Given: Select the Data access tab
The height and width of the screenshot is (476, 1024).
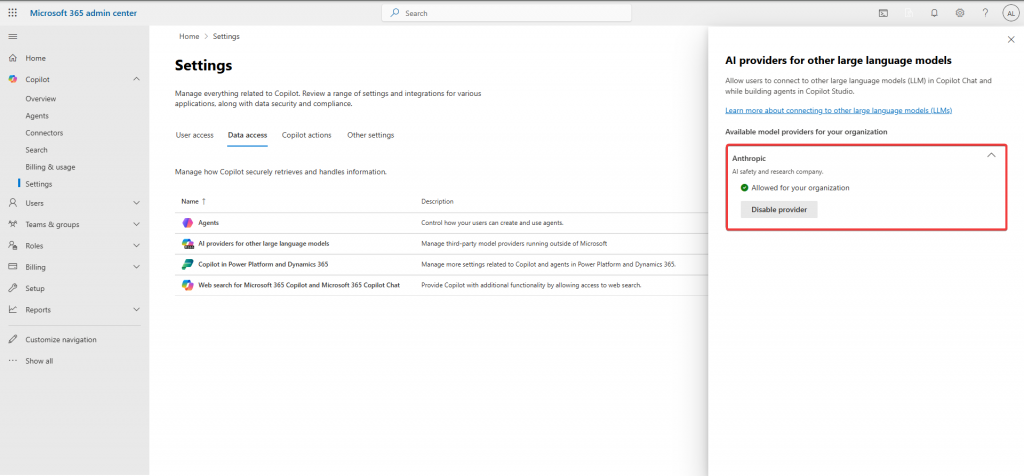Looking at the screenshot, I should [248, 135].
